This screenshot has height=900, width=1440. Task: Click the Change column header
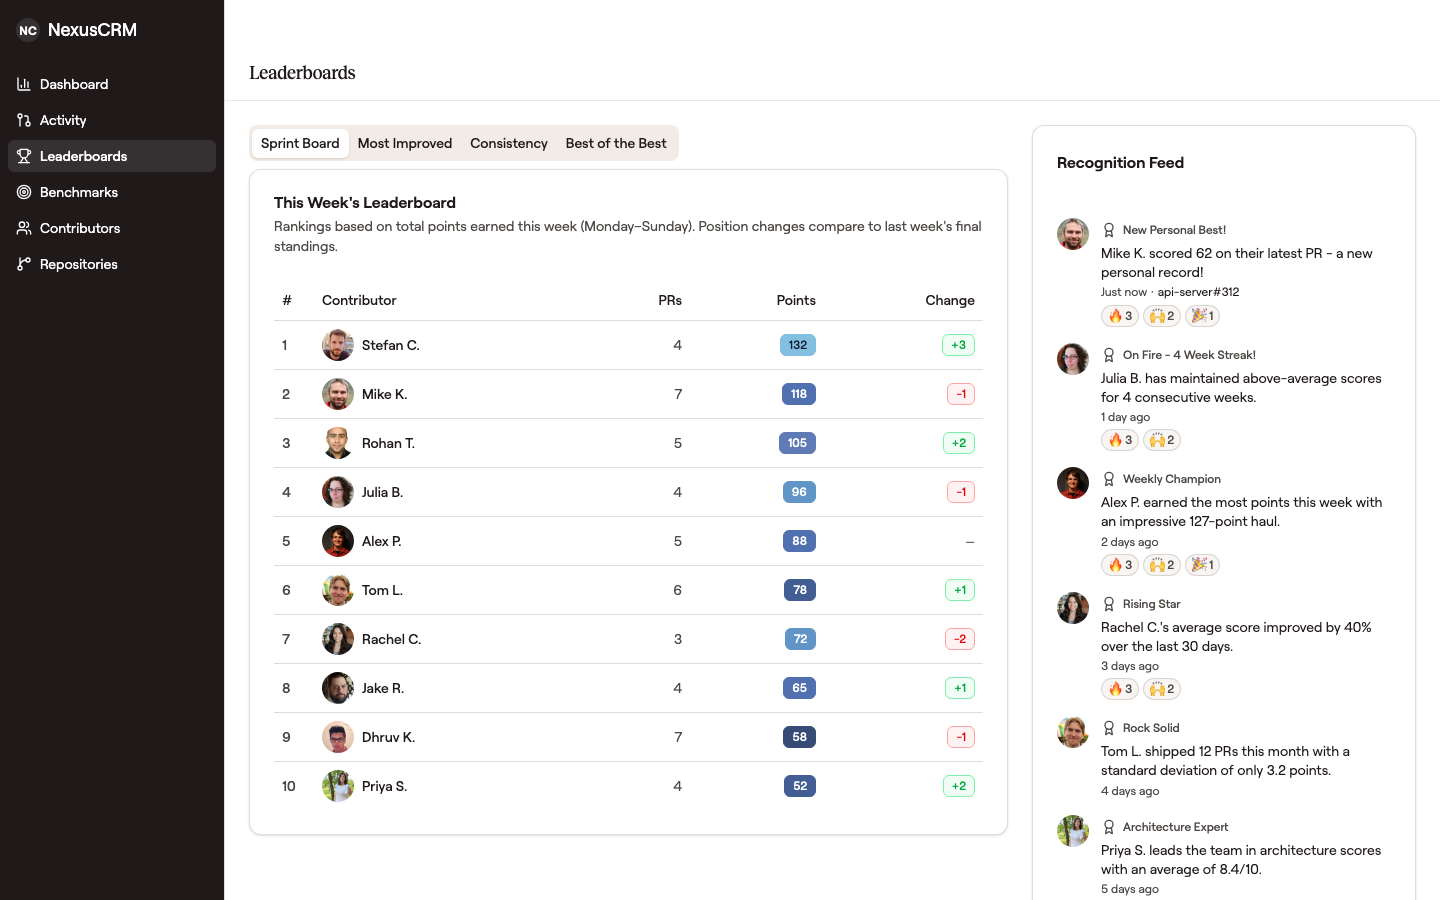[950, 300]
